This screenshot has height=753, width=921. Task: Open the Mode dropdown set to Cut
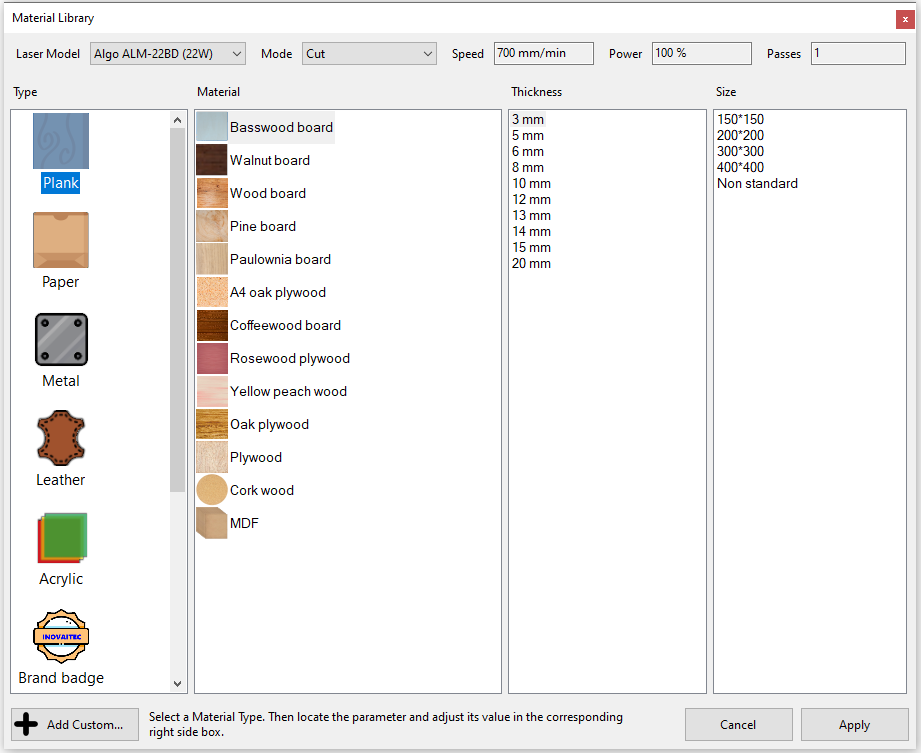(369, 54)
